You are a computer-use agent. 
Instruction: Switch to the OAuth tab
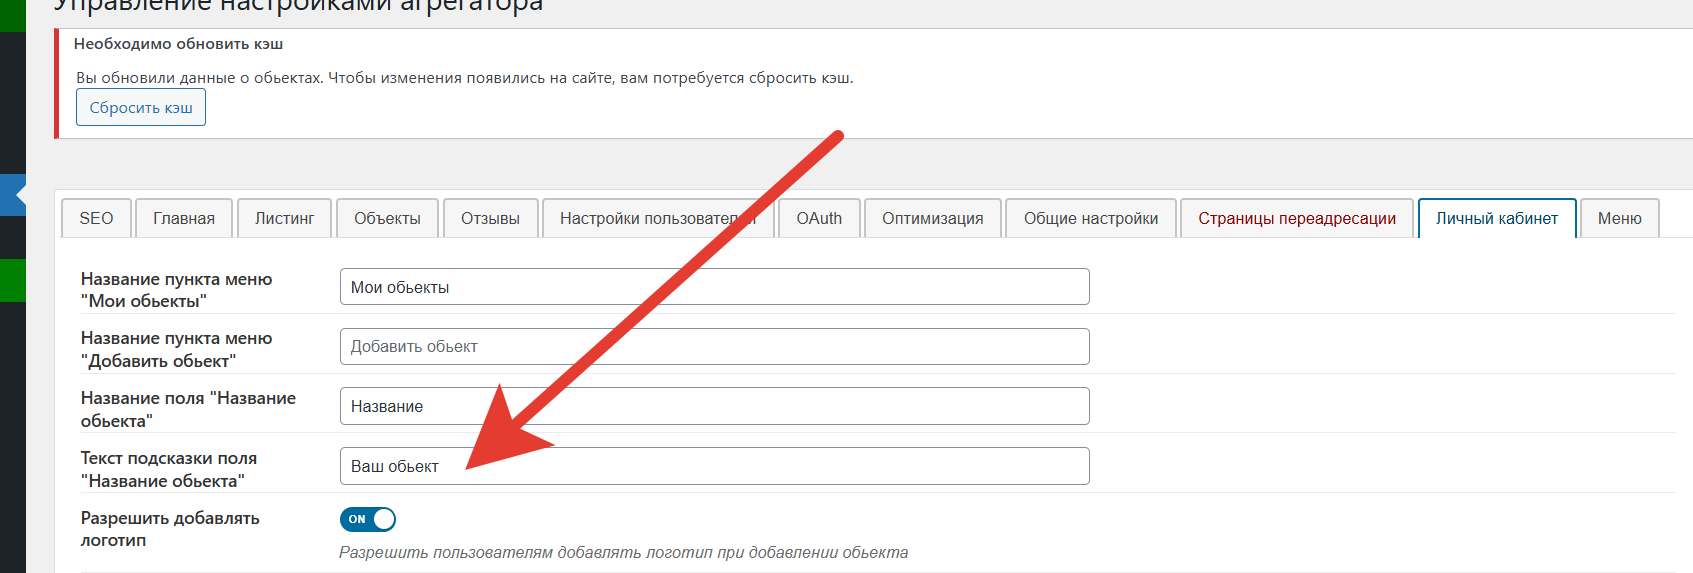tap(819, 218)
